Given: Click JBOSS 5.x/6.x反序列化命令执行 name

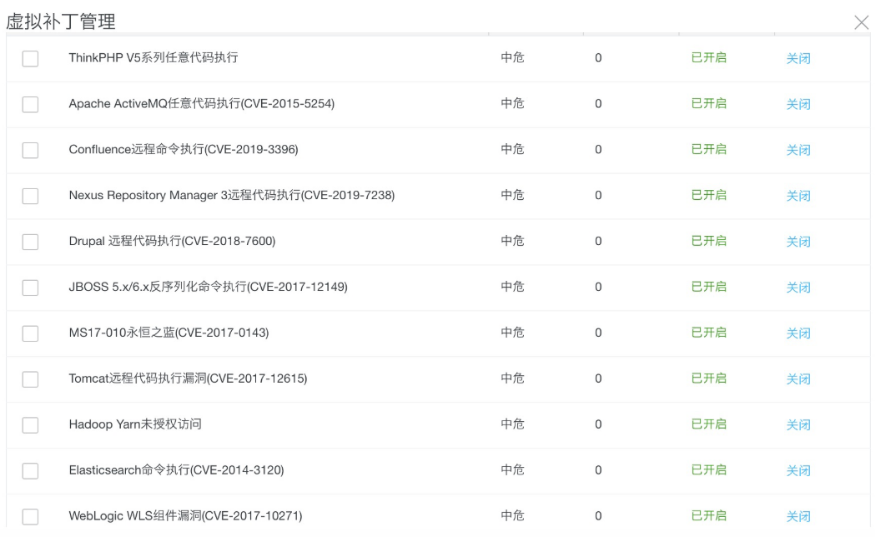Looking at the screenshot, I should pyautogui.click(x=208, y=287).
